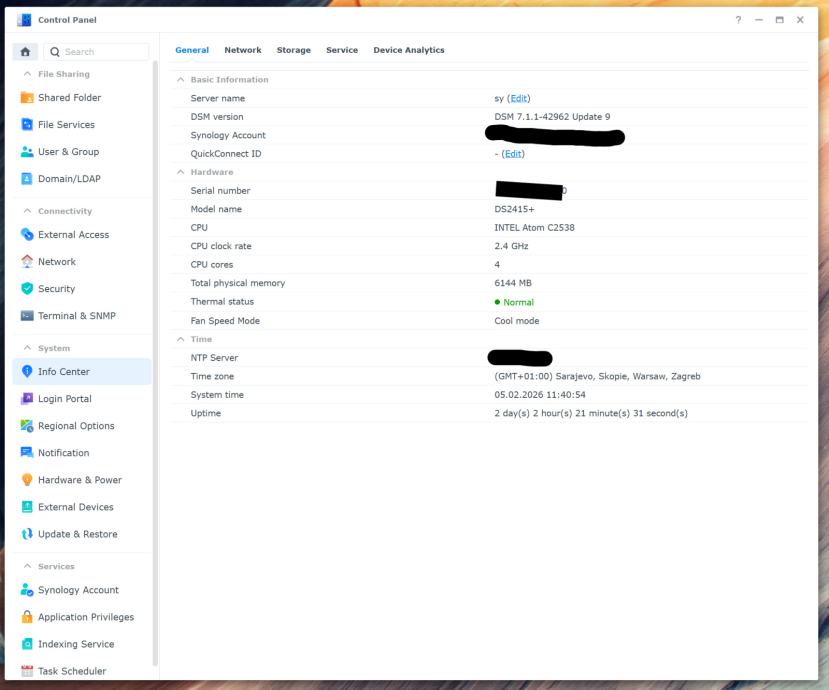Click Hardware & Power bulb icon

(27, 480)
